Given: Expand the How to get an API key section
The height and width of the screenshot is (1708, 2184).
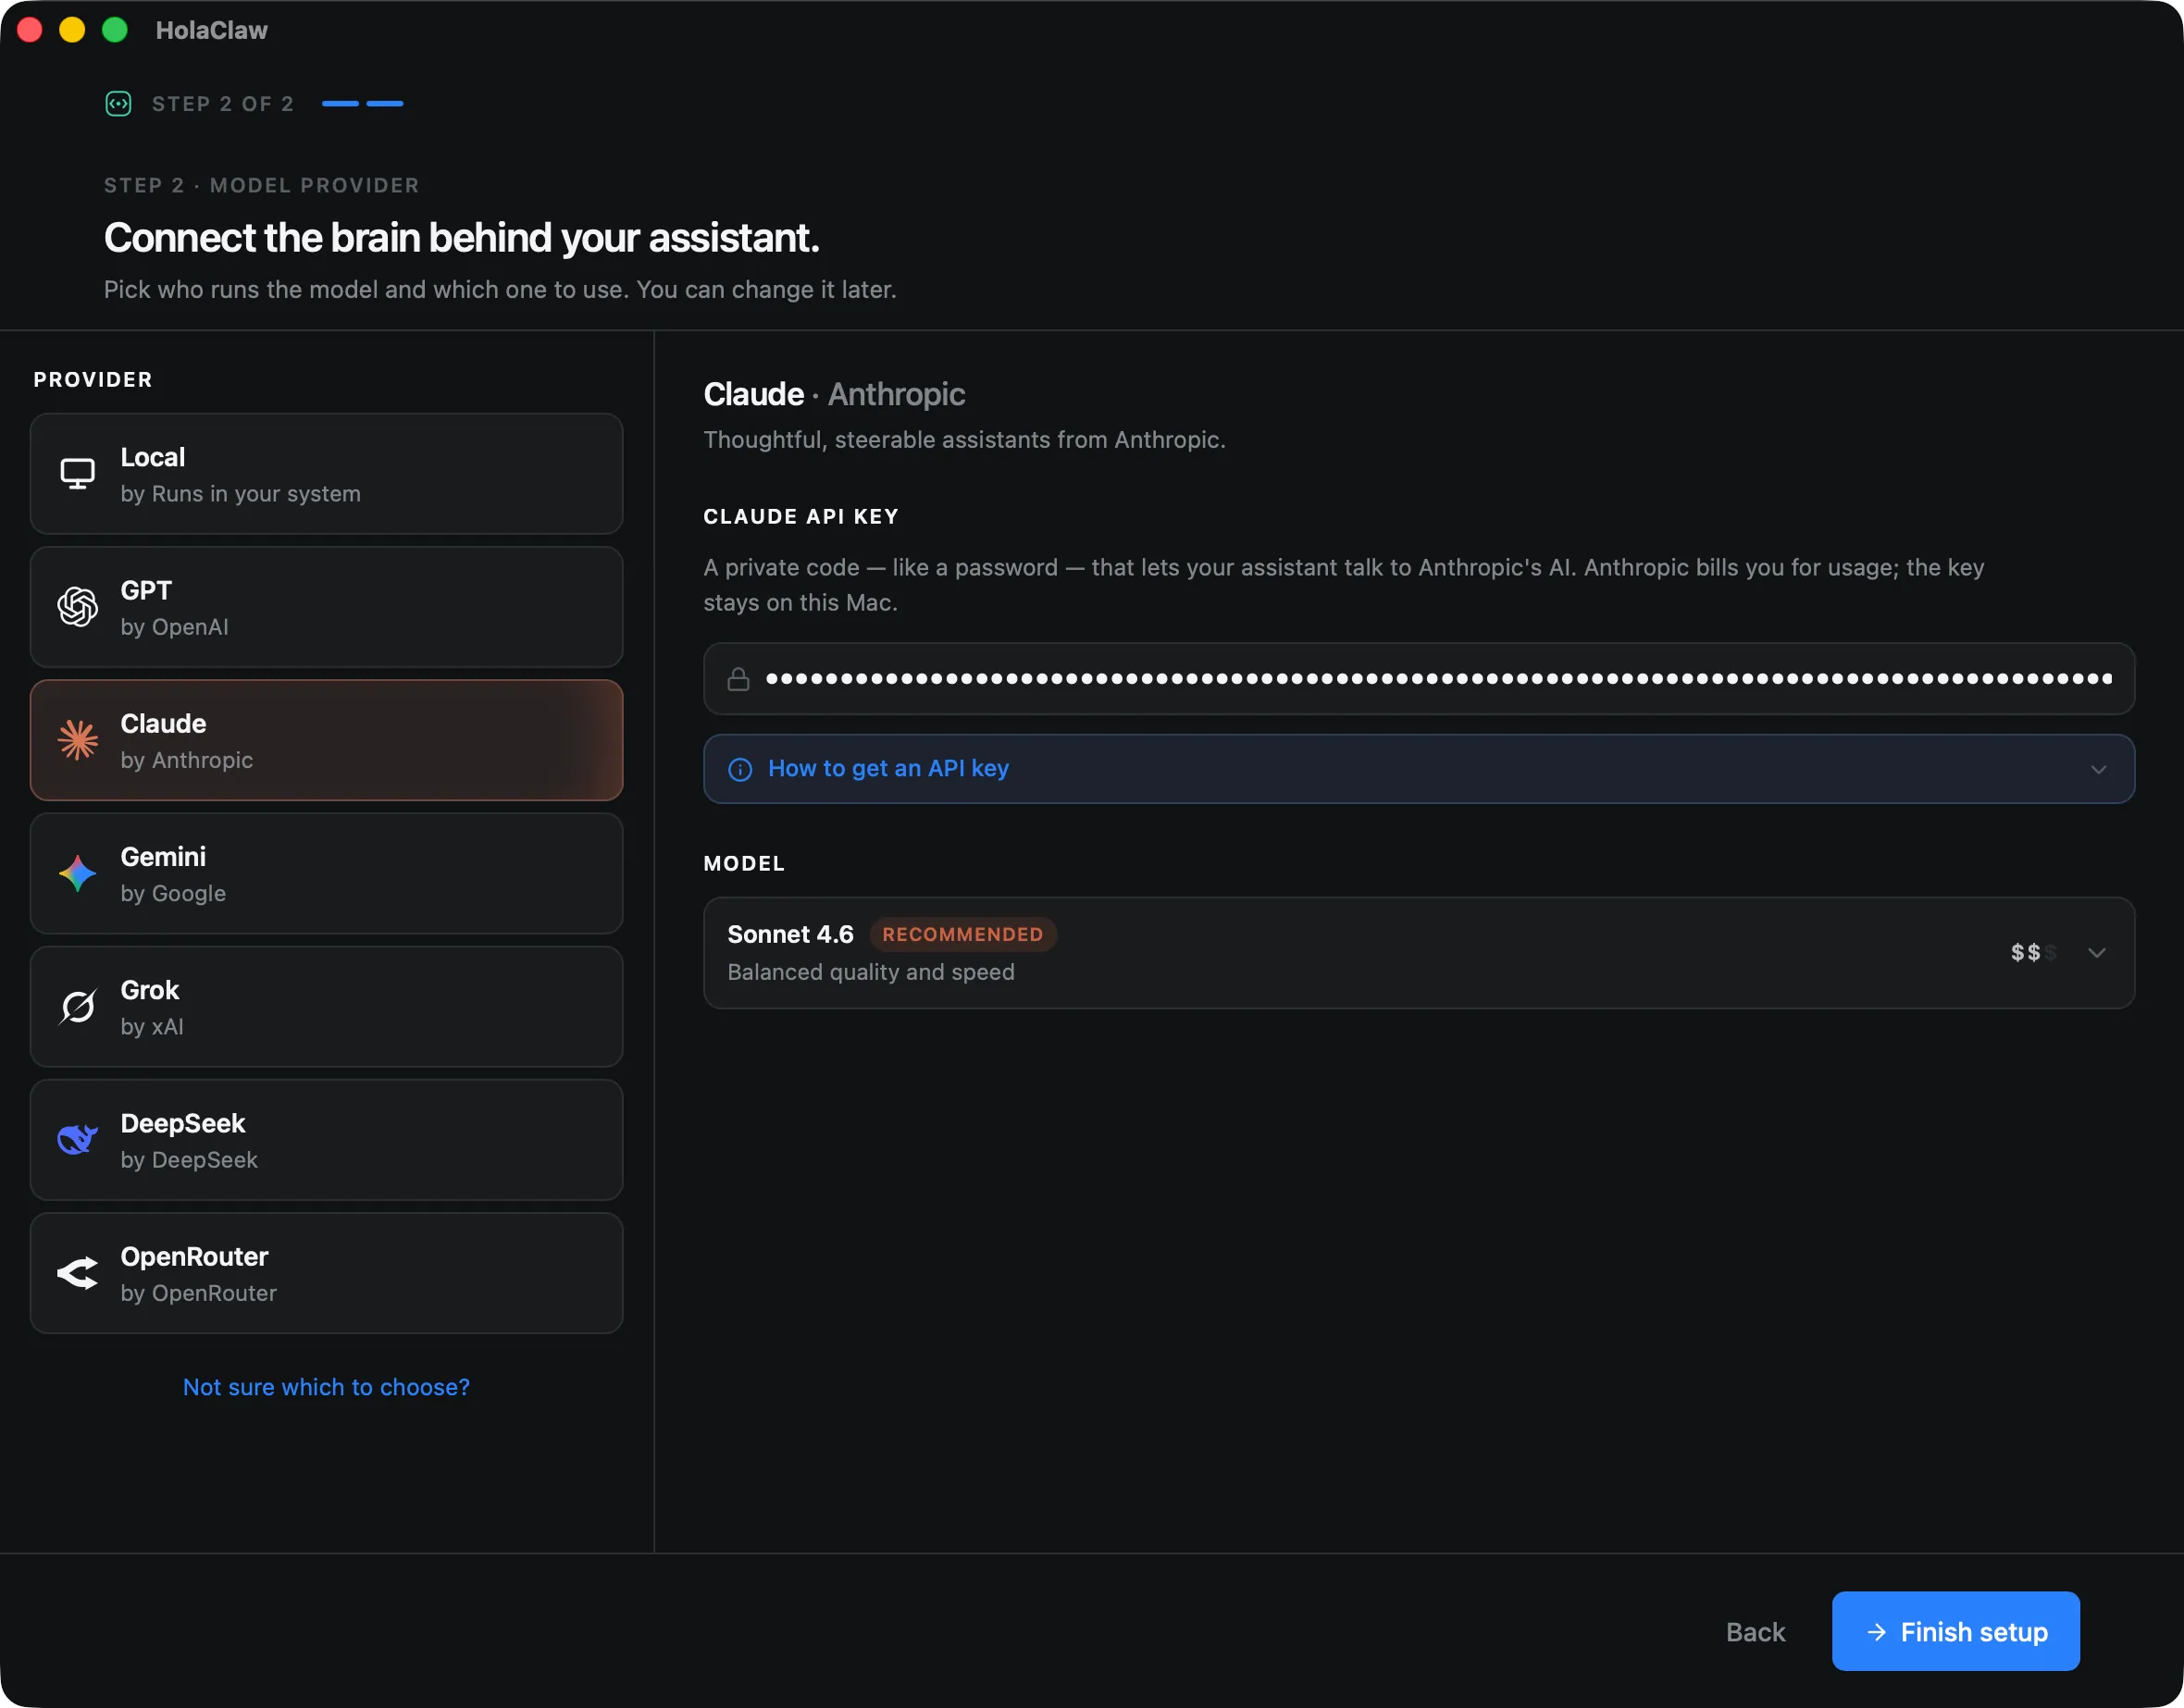Looking at the screenshot, I should (1419, 769).
